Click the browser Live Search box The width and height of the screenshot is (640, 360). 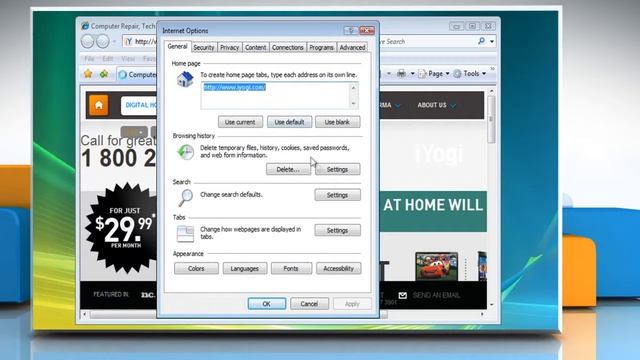click(x=427, y=41)
